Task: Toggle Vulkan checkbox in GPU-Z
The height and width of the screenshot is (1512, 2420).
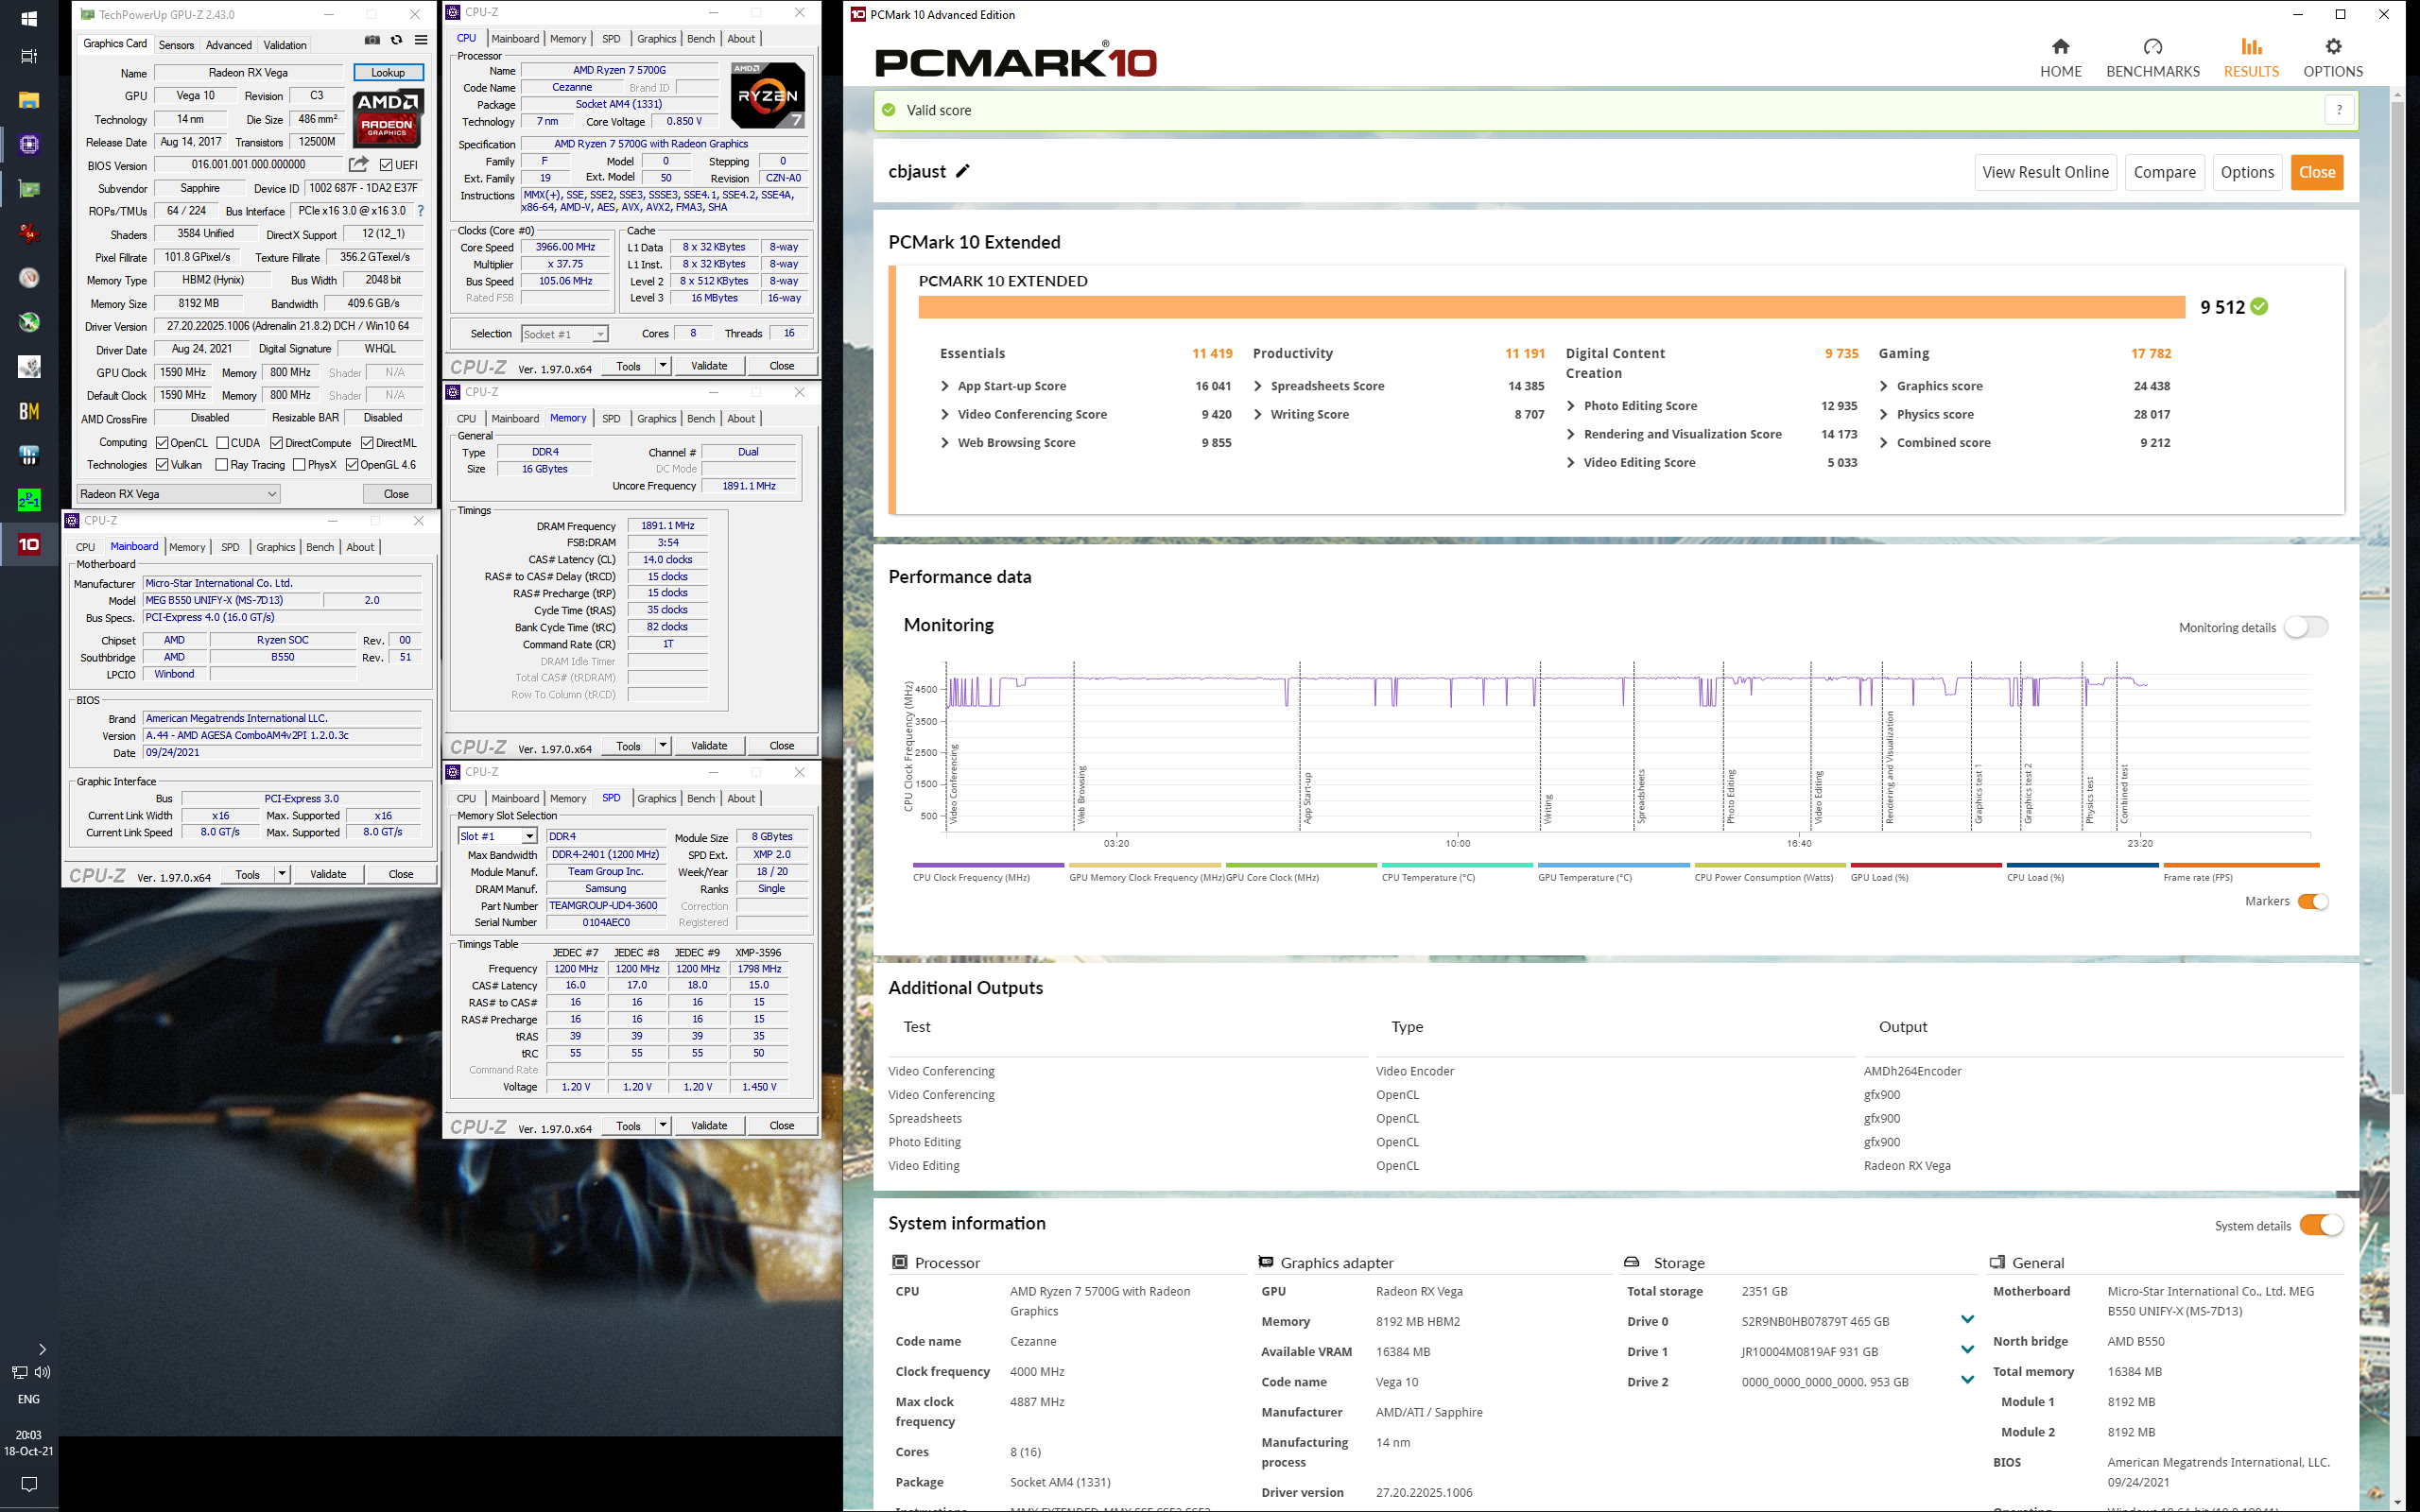Action: tap(162, 465)
